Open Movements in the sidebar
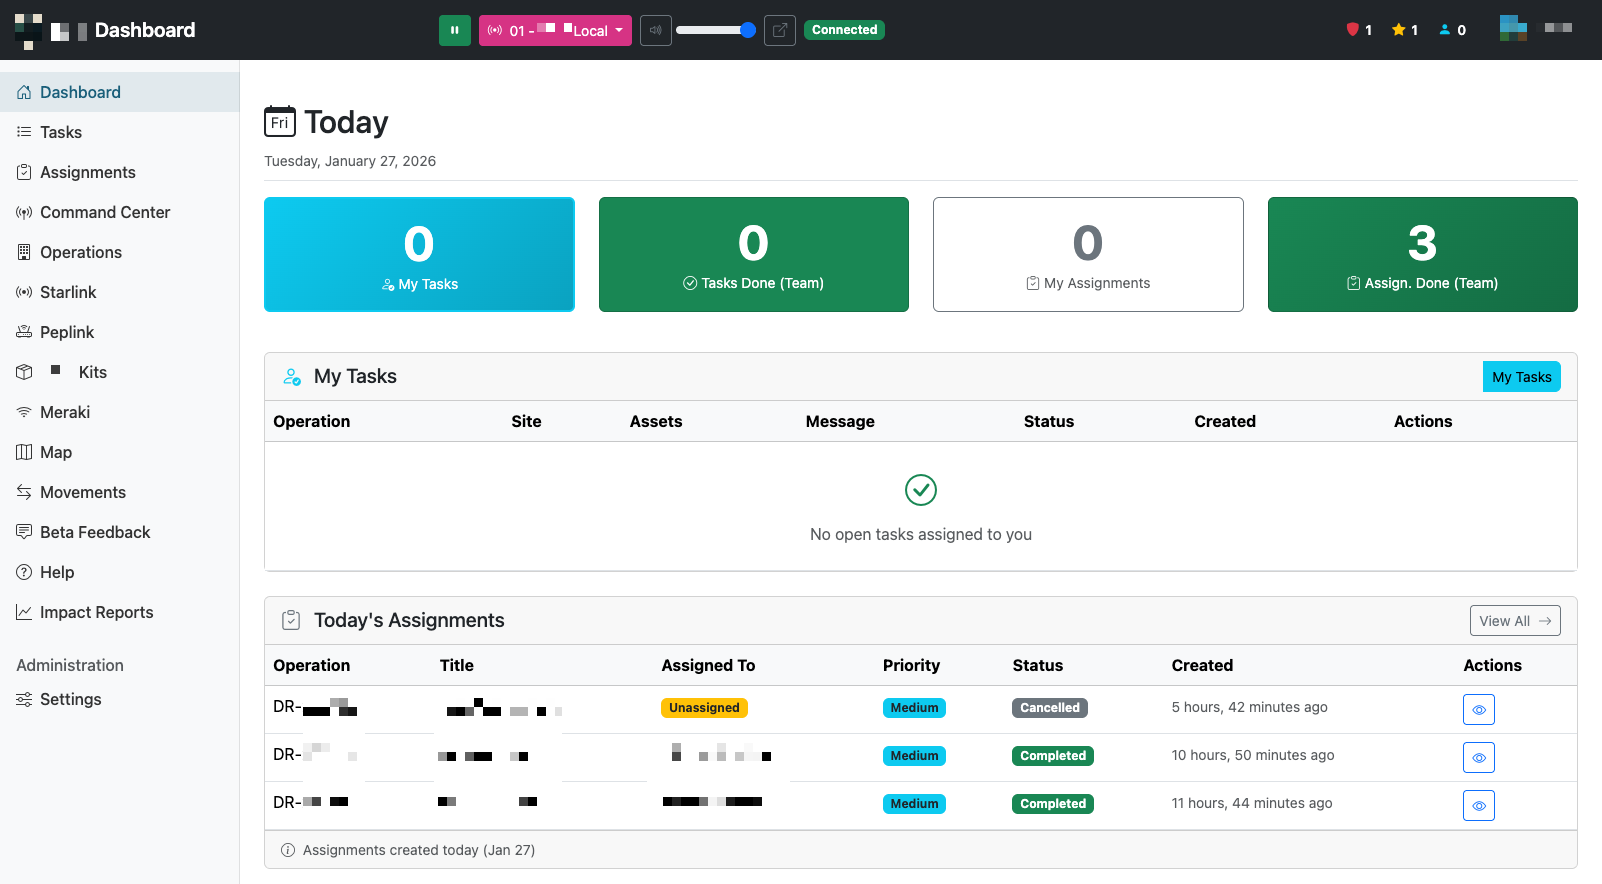The width and height of the screenshot is (1602, 884). tap(120, 492)
